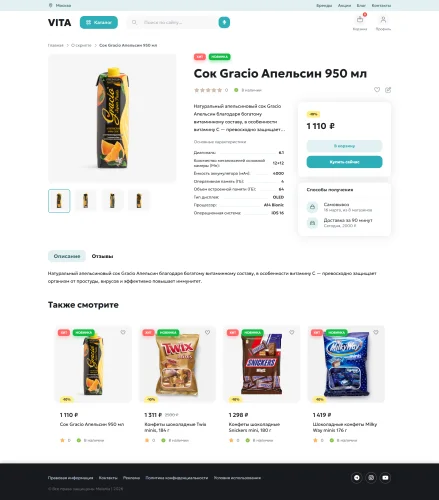Click the В корзину button
This screenshot has height=500, width=439.
[x=344, y=146]
